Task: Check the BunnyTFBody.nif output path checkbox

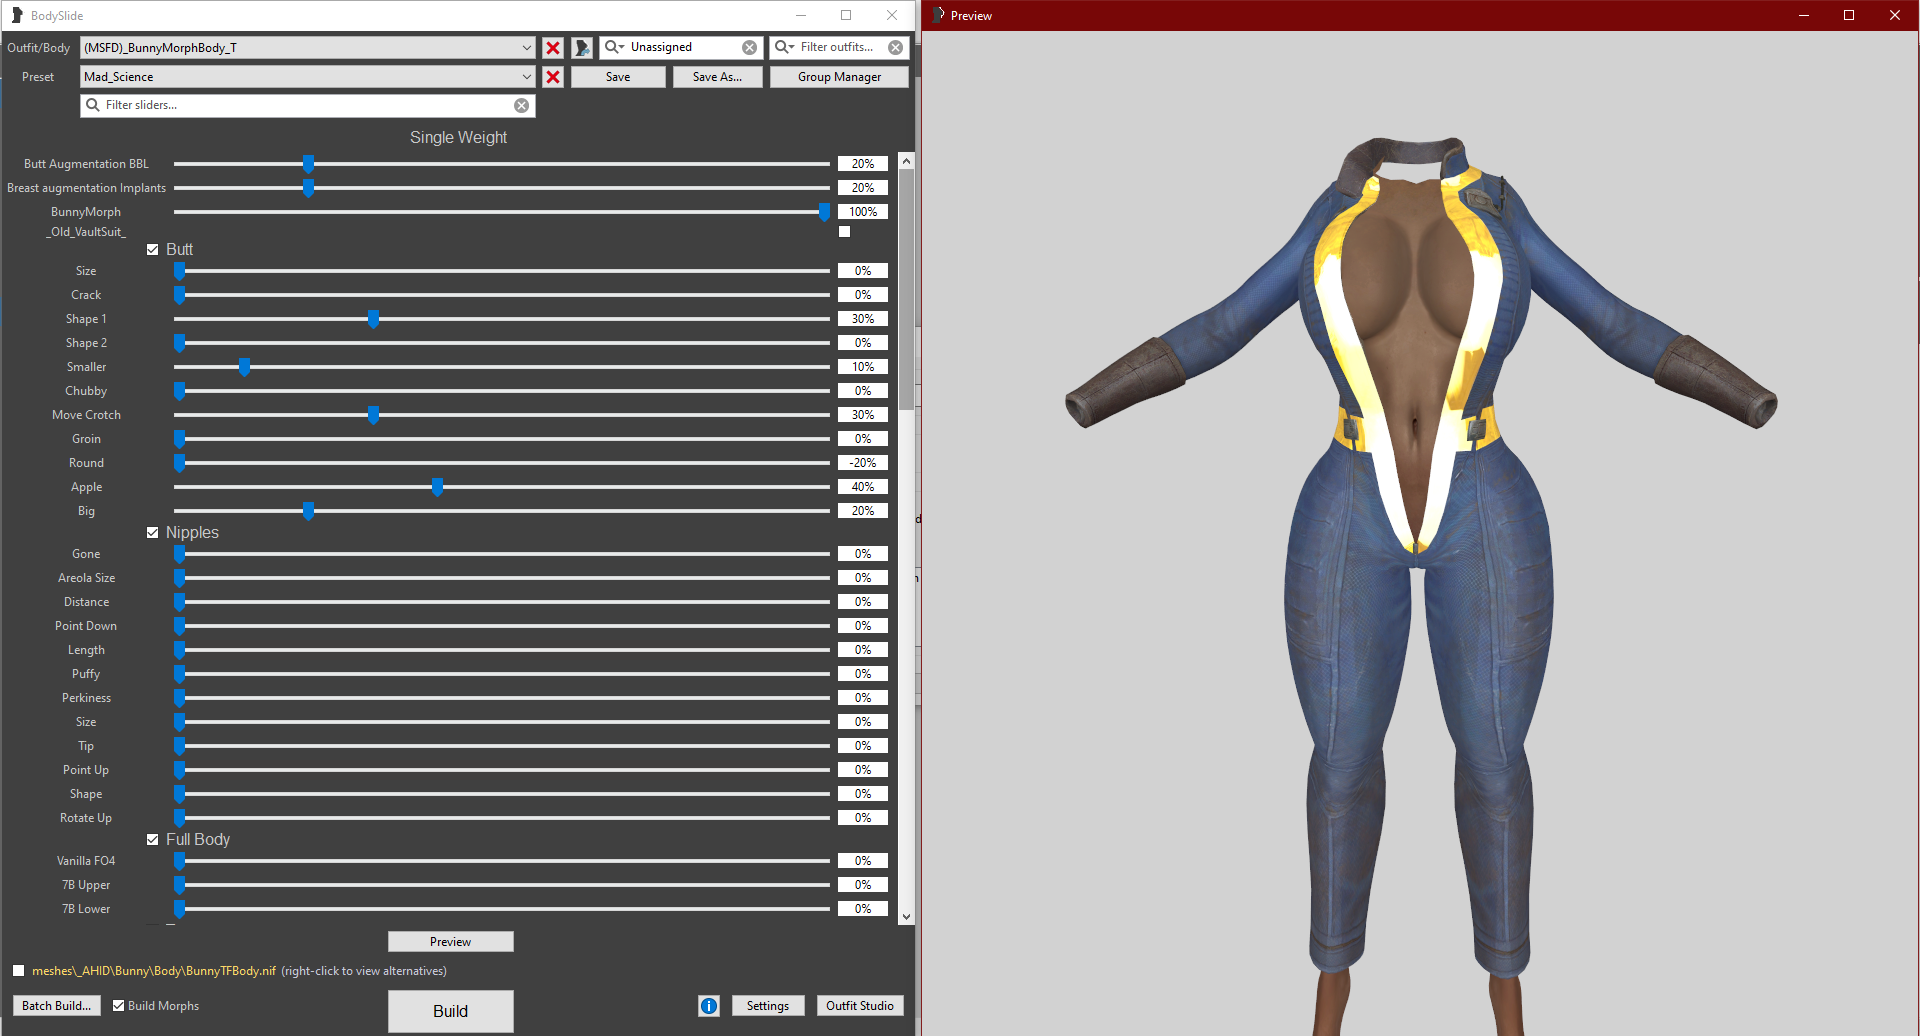Action: (x=18, y=971)
